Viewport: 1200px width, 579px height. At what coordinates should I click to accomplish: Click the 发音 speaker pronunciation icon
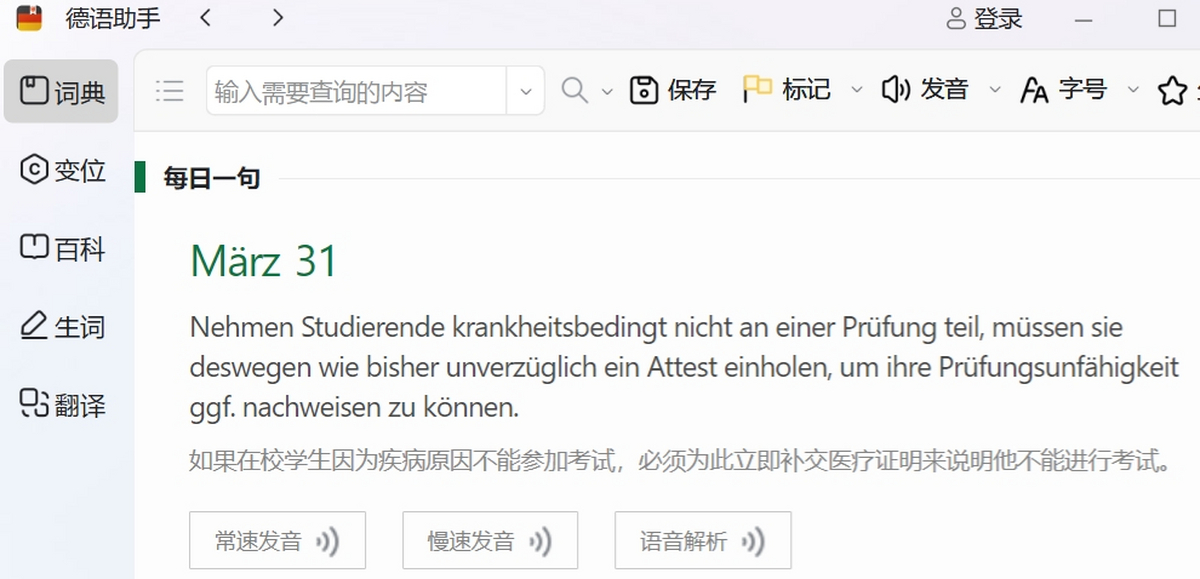click(894, 90)
